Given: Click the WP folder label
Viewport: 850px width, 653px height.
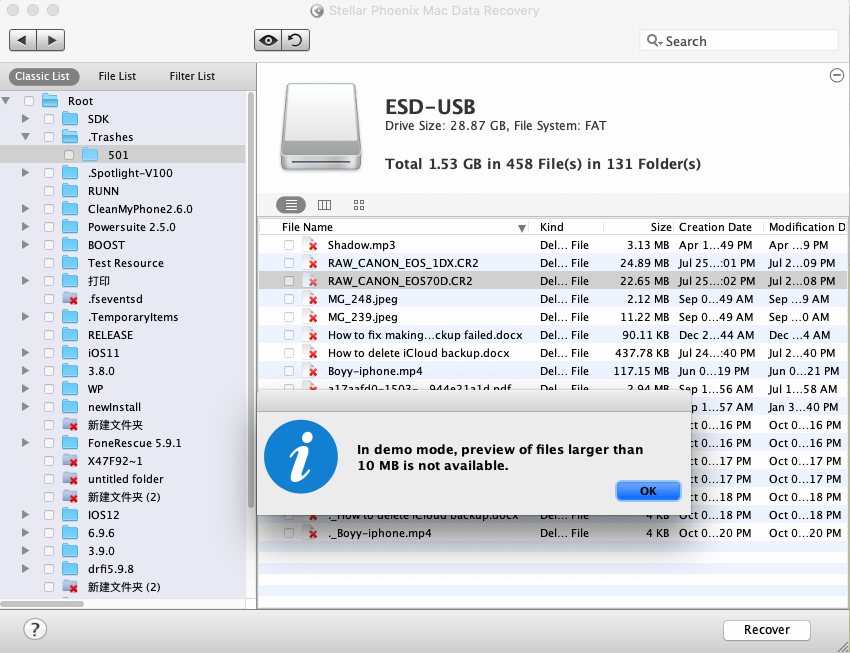Looking at the screenshot, I should pyautogui.click(x=95, y=389).
